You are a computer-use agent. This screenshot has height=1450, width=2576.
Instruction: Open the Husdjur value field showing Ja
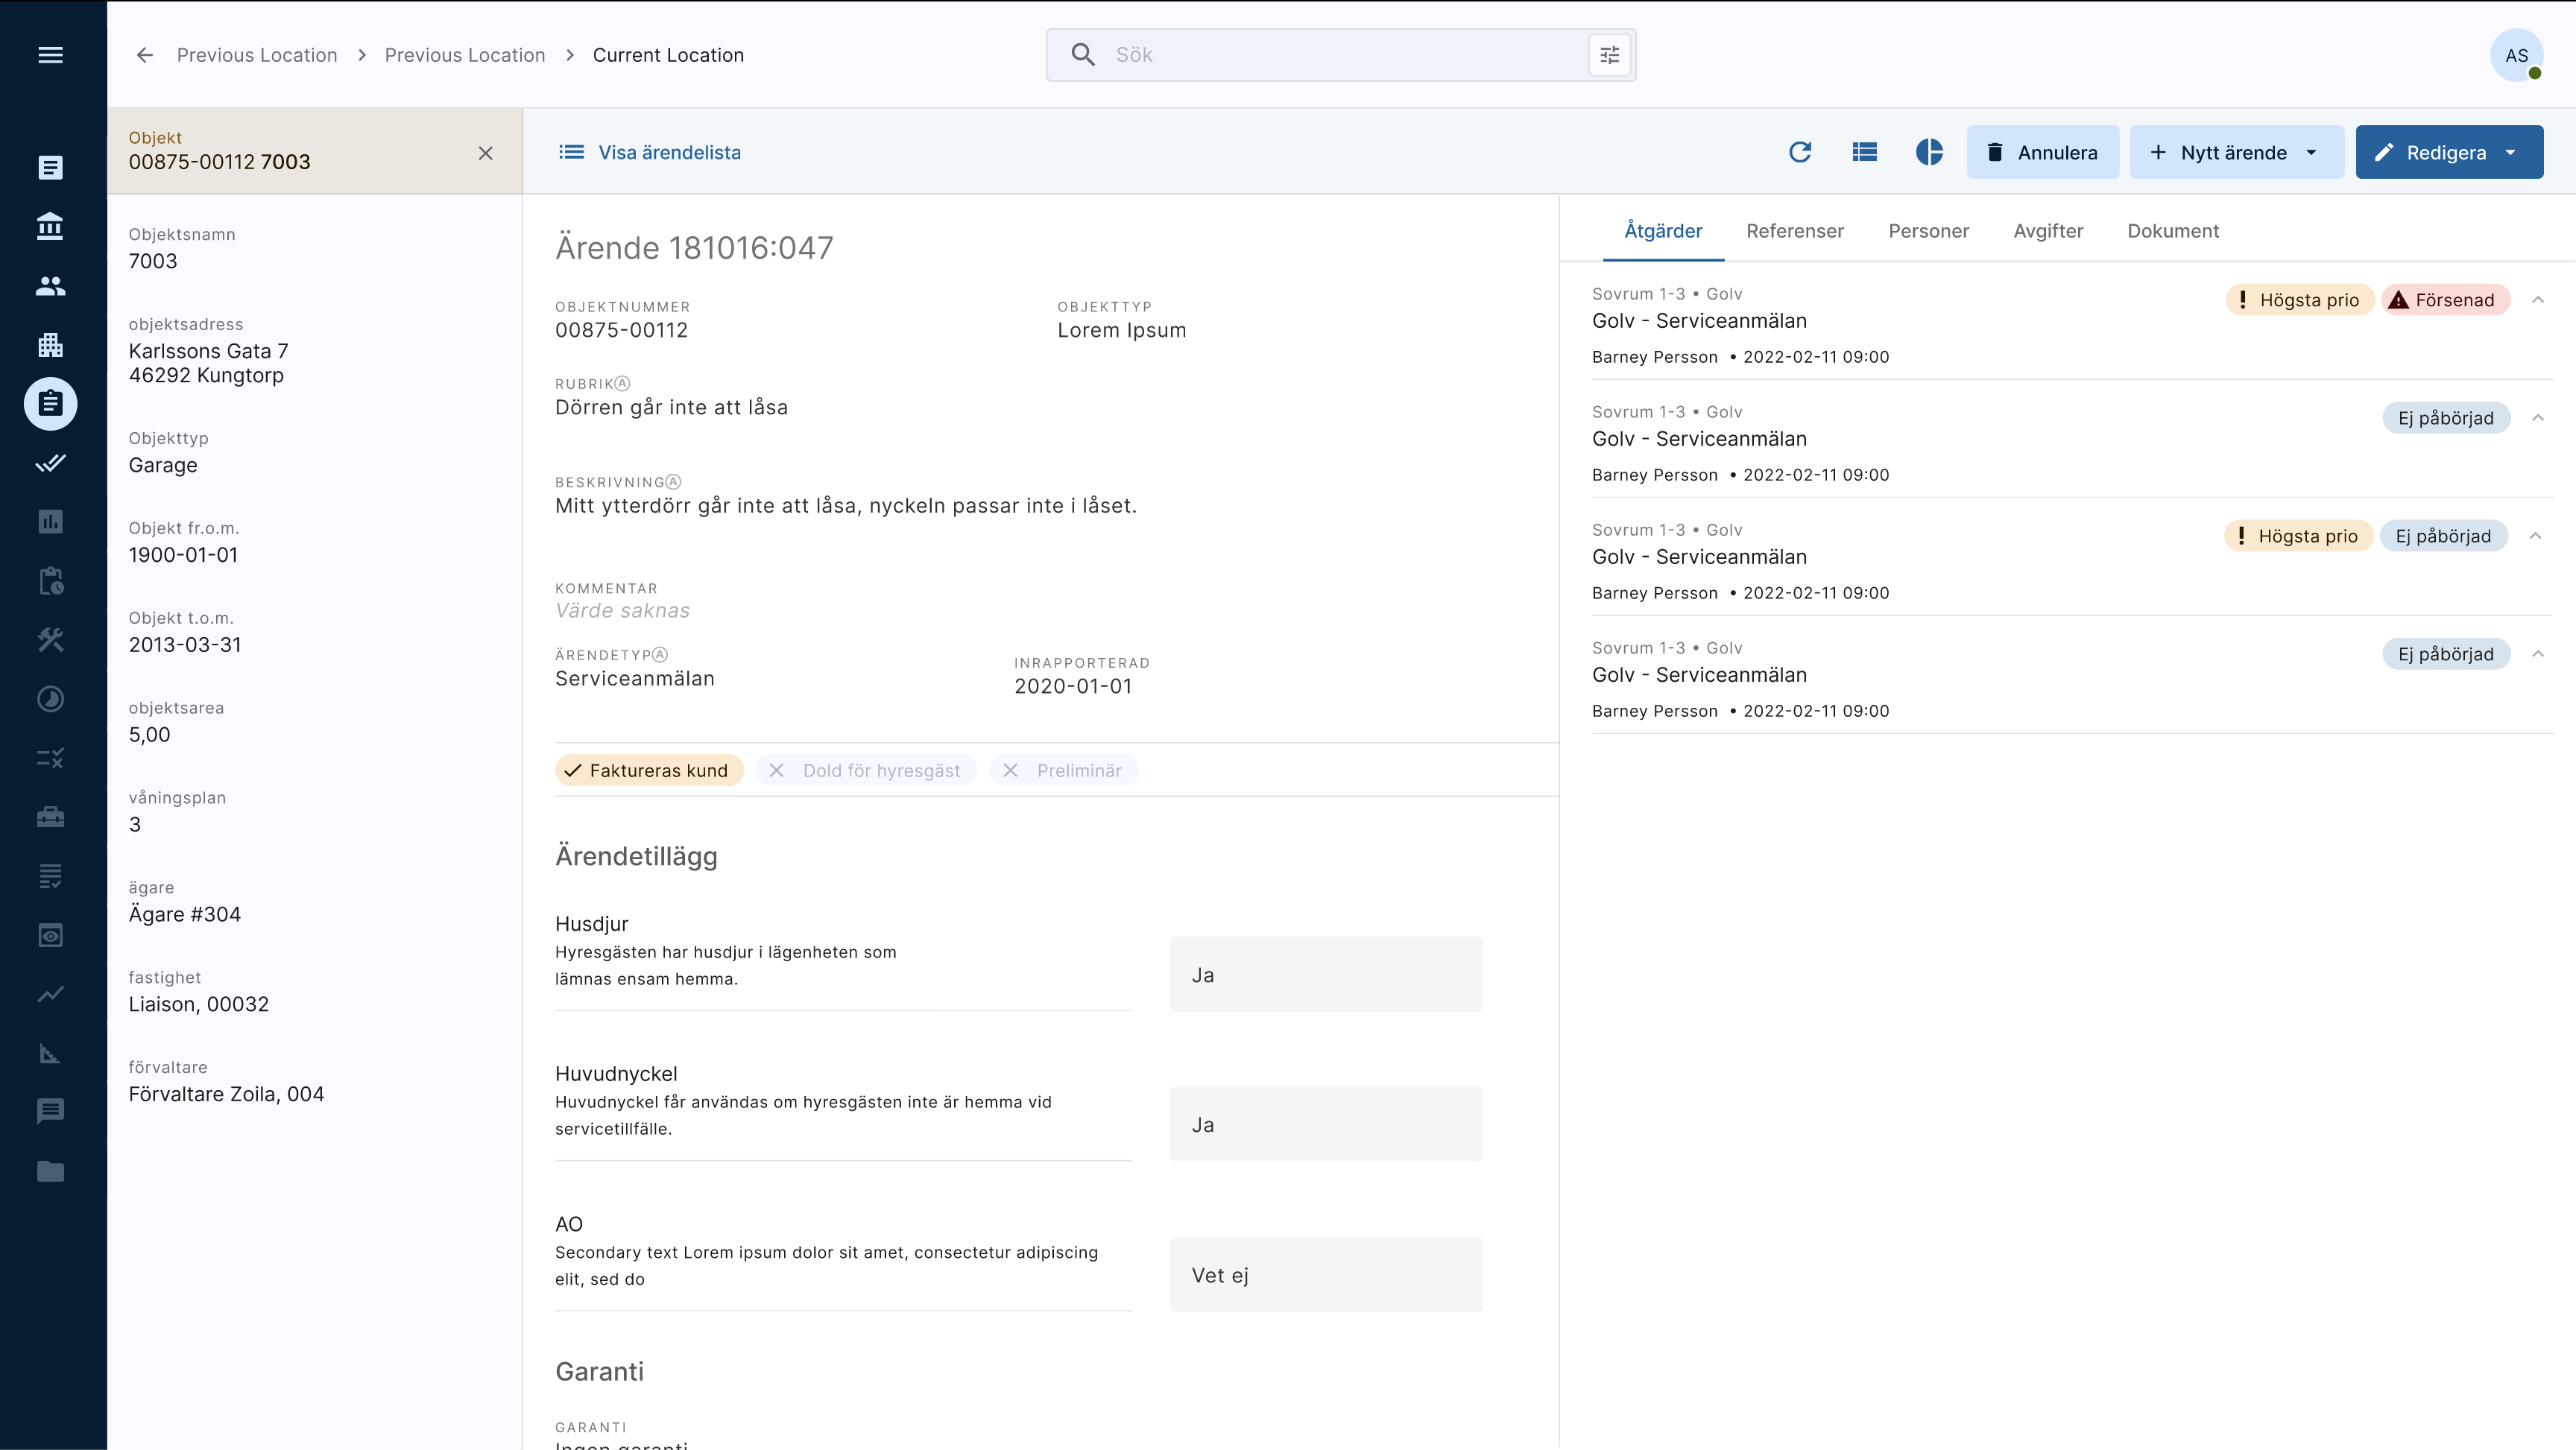[1326, 974]
